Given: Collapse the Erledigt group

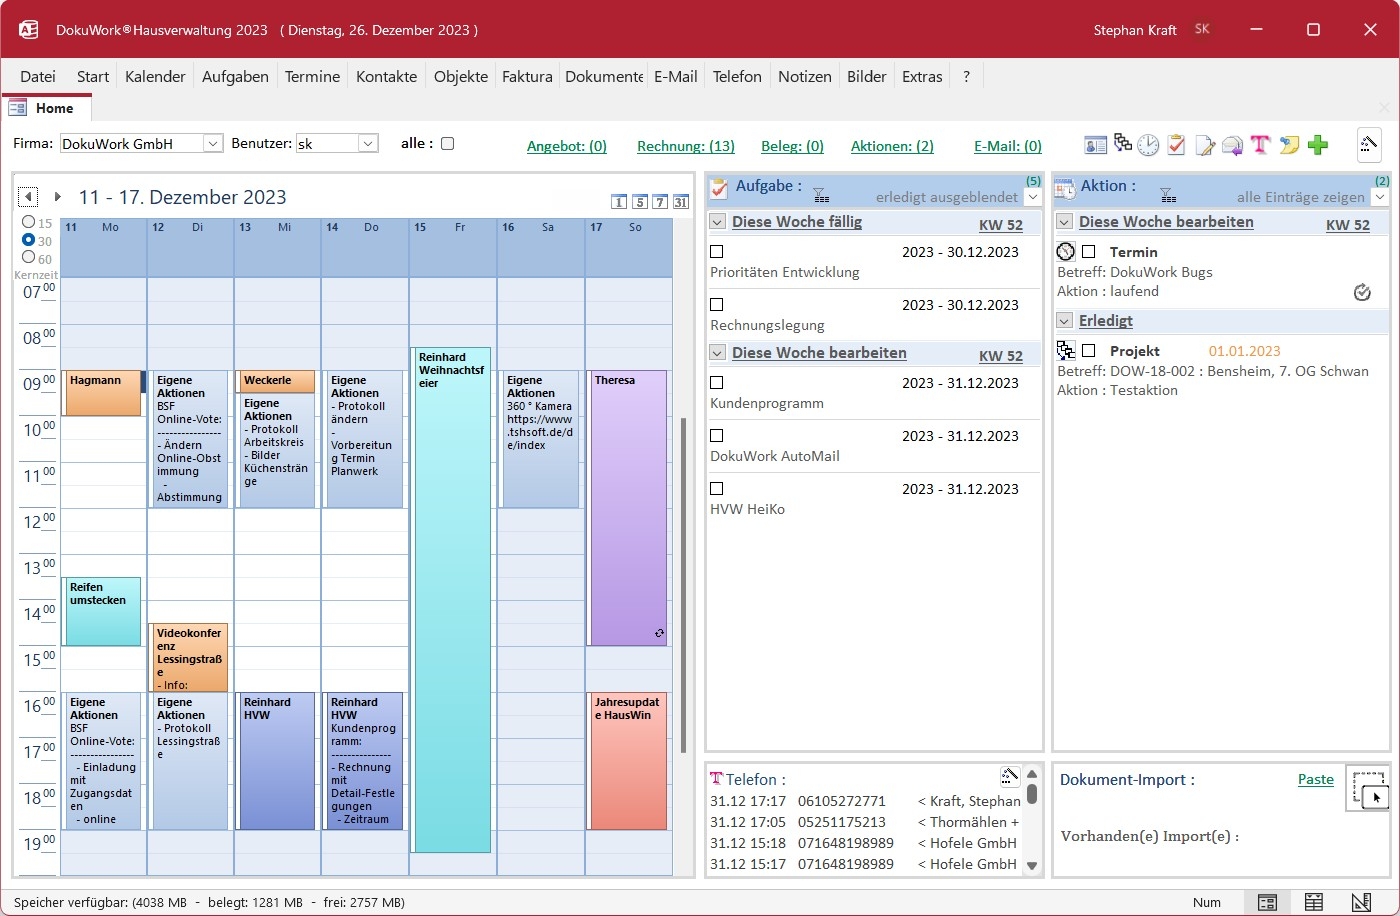Looking at the screenshot, I should 1065,321.
